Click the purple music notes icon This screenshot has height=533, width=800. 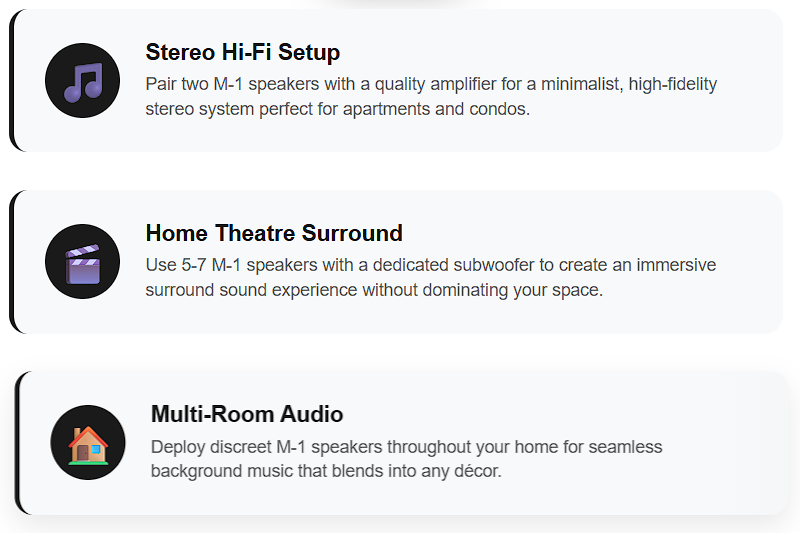[83, 81]
